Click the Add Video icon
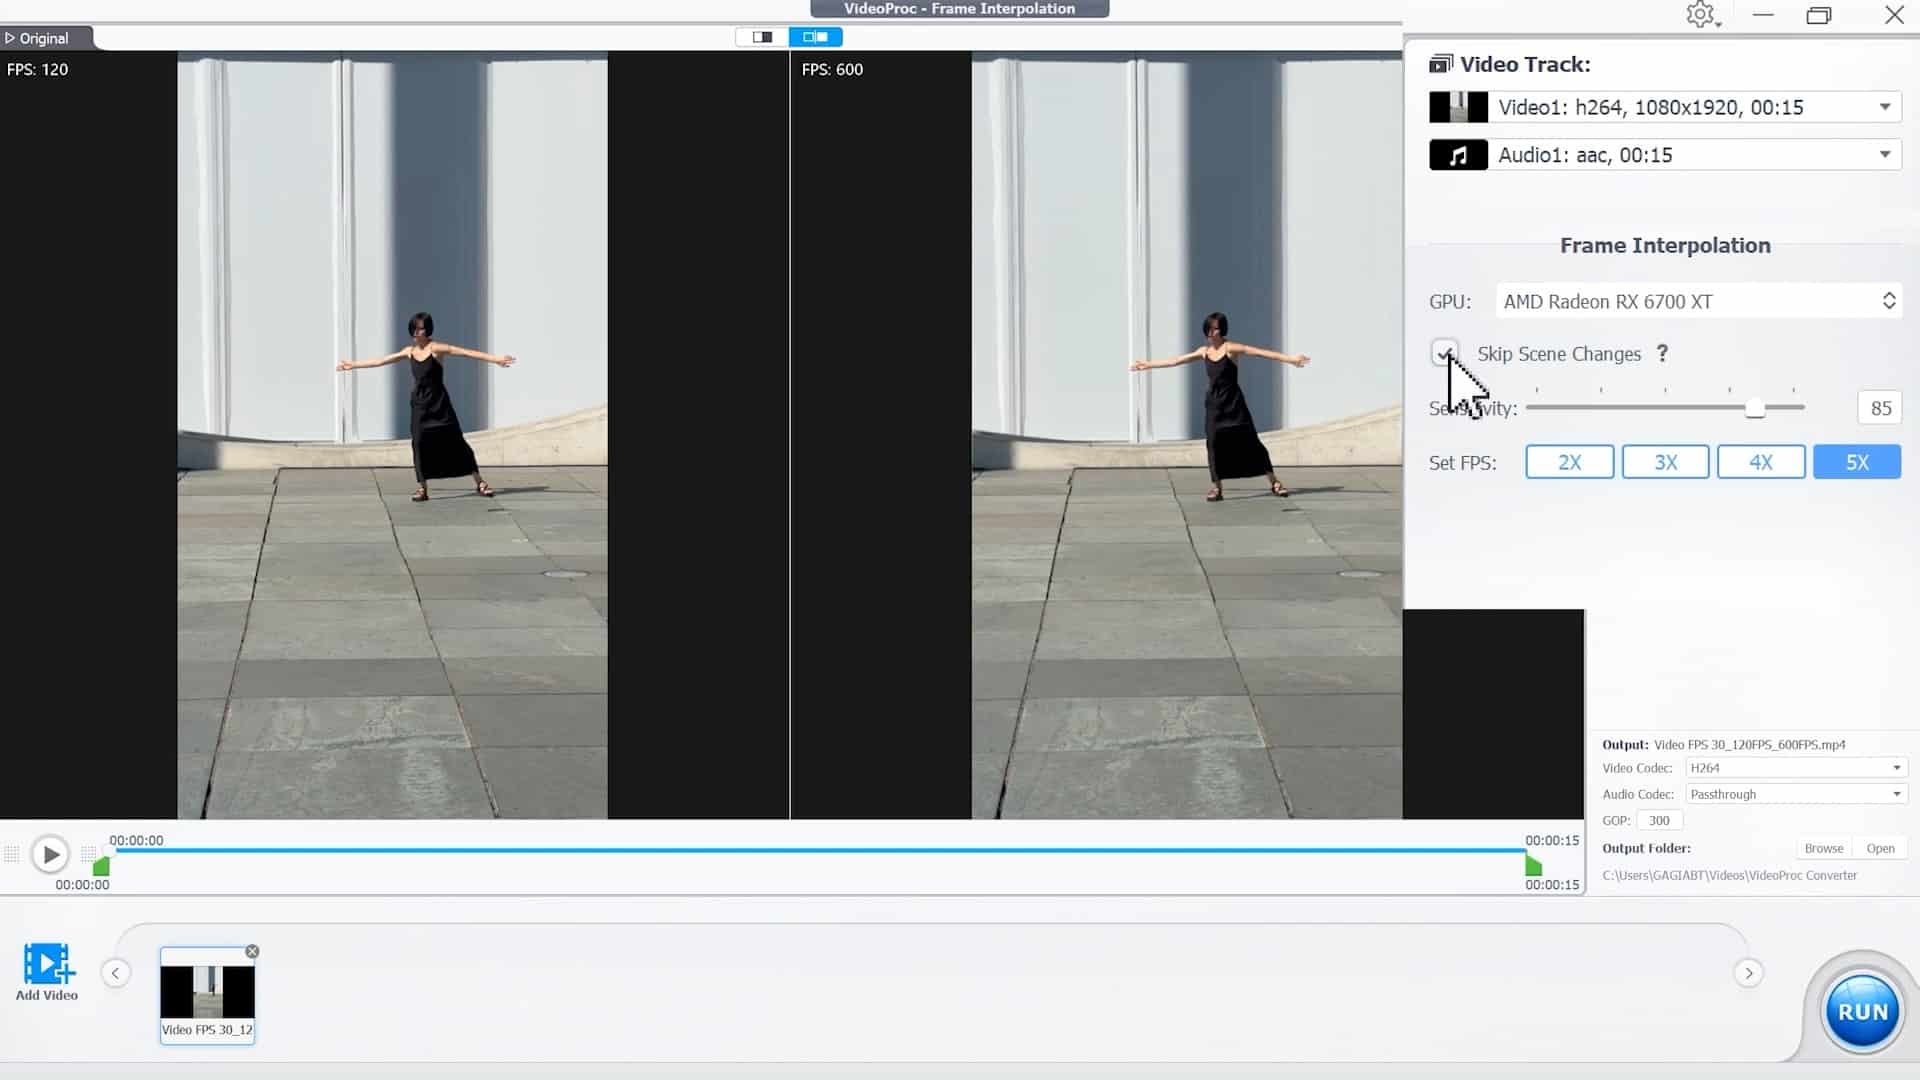The width and height of the screenshot is (1920, 1080). tap(46, 963)
